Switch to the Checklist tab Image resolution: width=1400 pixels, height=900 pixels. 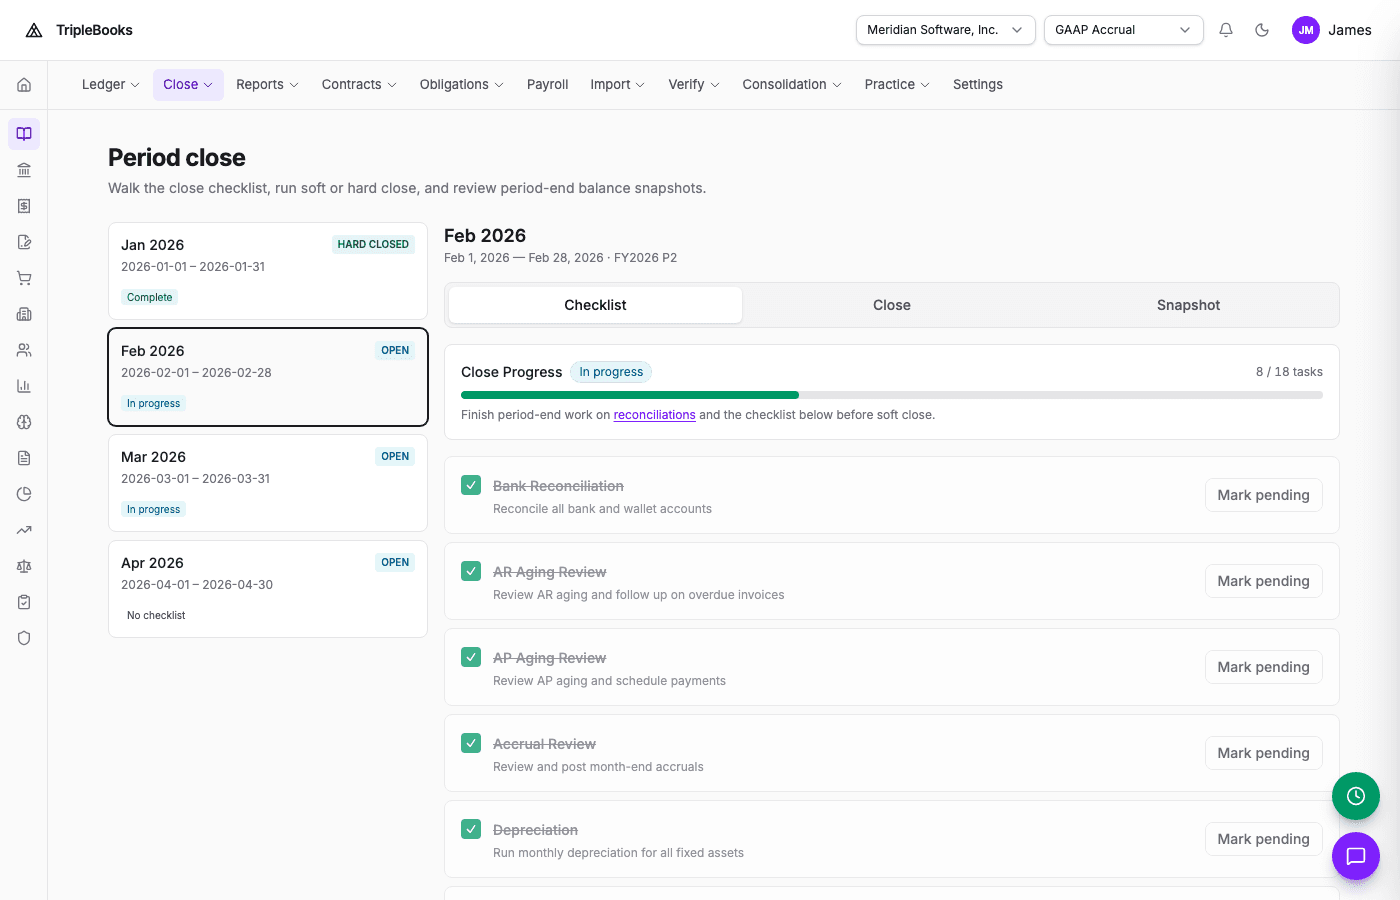coord(595,305)
